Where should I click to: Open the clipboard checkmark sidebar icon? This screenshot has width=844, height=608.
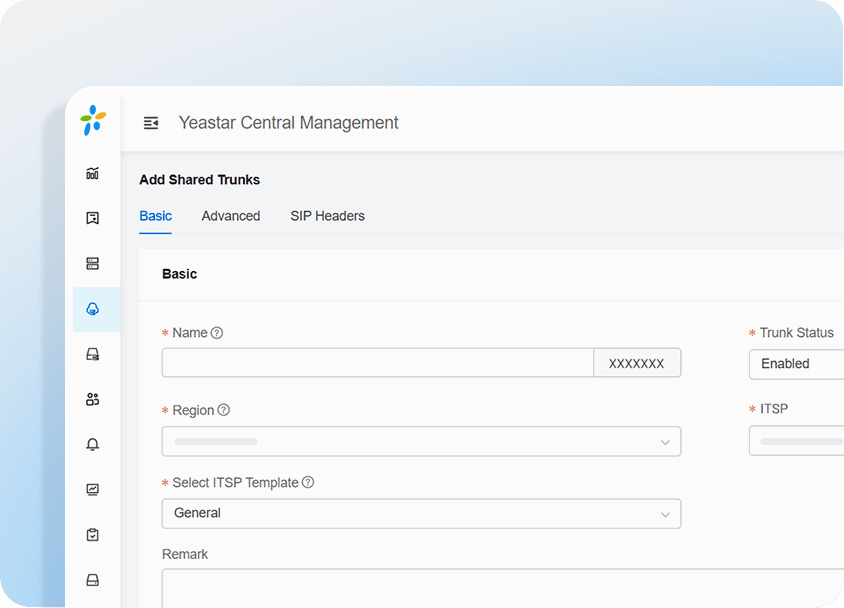(x=93, y=535)
